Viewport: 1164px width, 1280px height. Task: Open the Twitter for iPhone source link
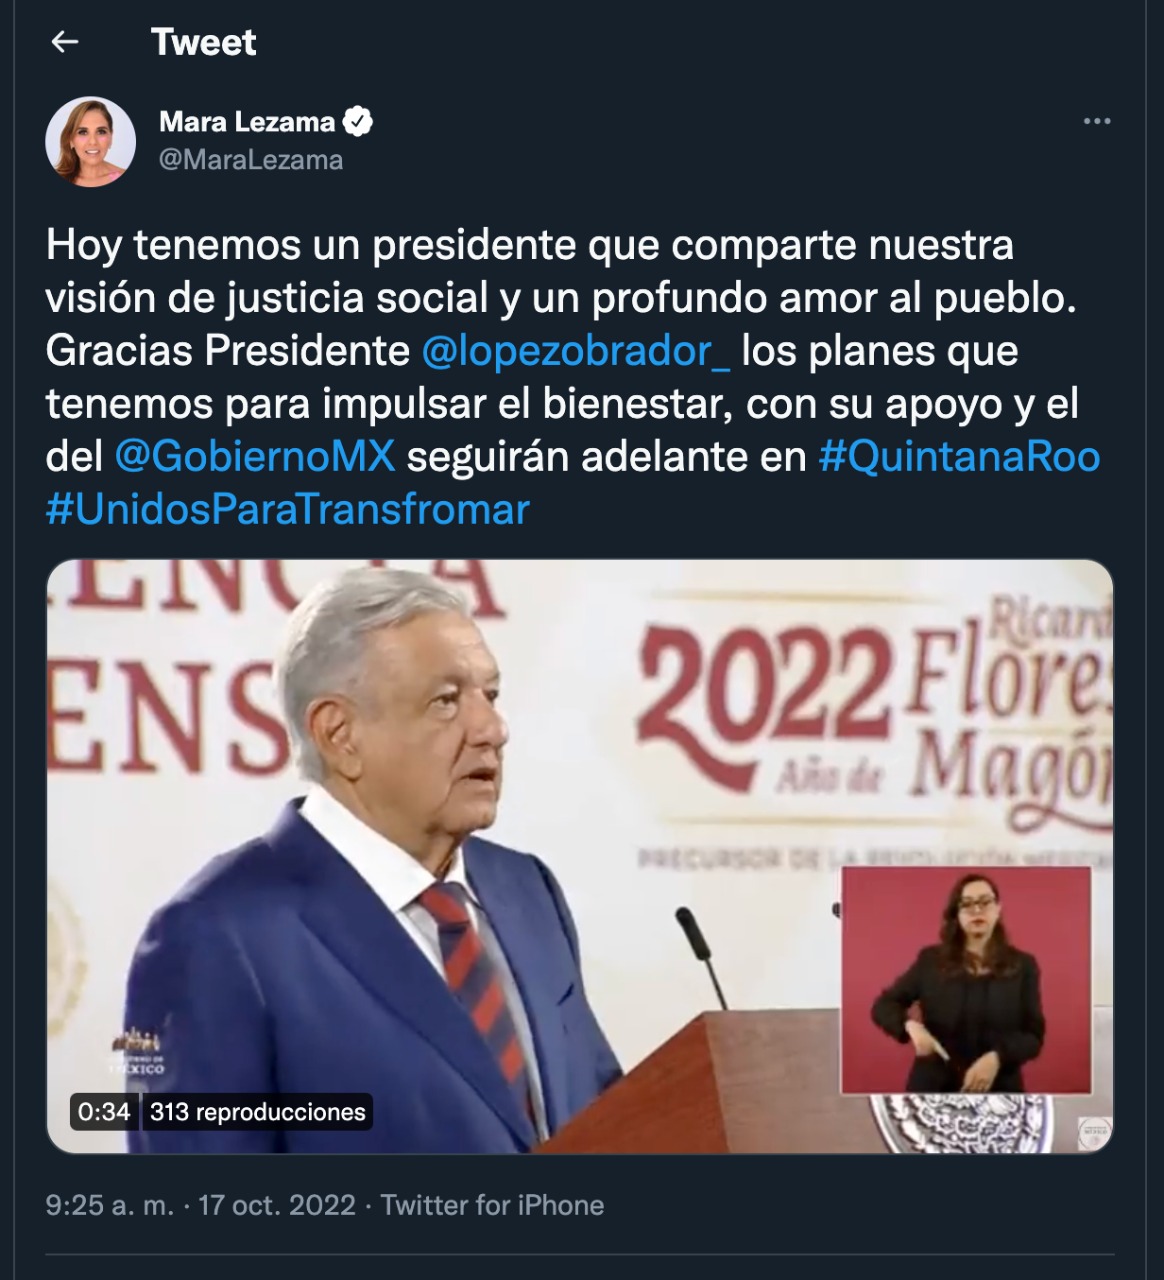coord(492,1205)
